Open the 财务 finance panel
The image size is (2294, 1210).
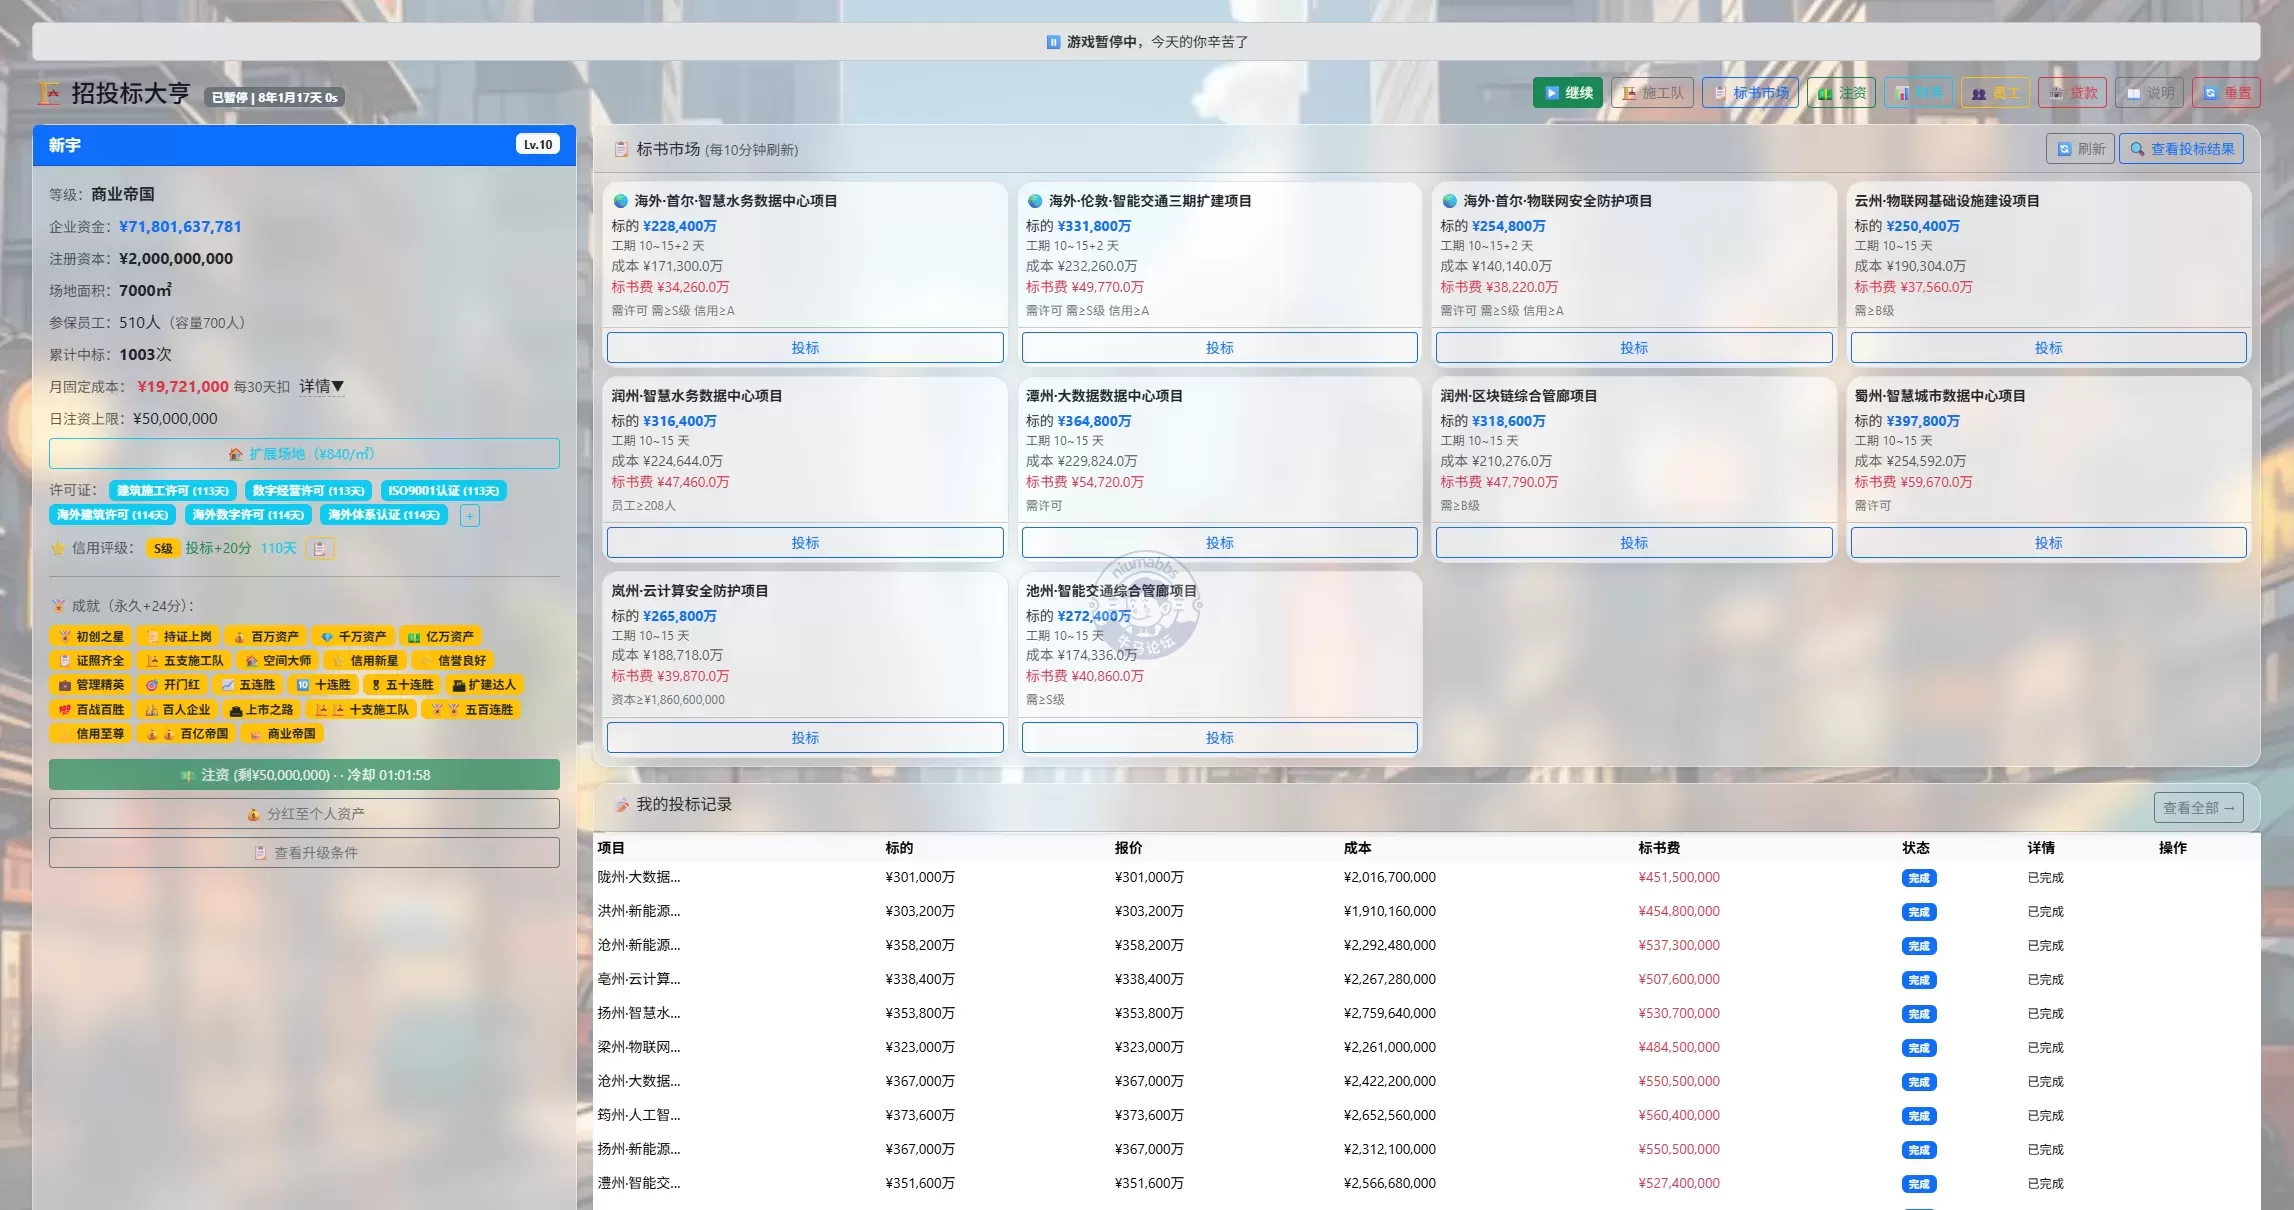1918,93
